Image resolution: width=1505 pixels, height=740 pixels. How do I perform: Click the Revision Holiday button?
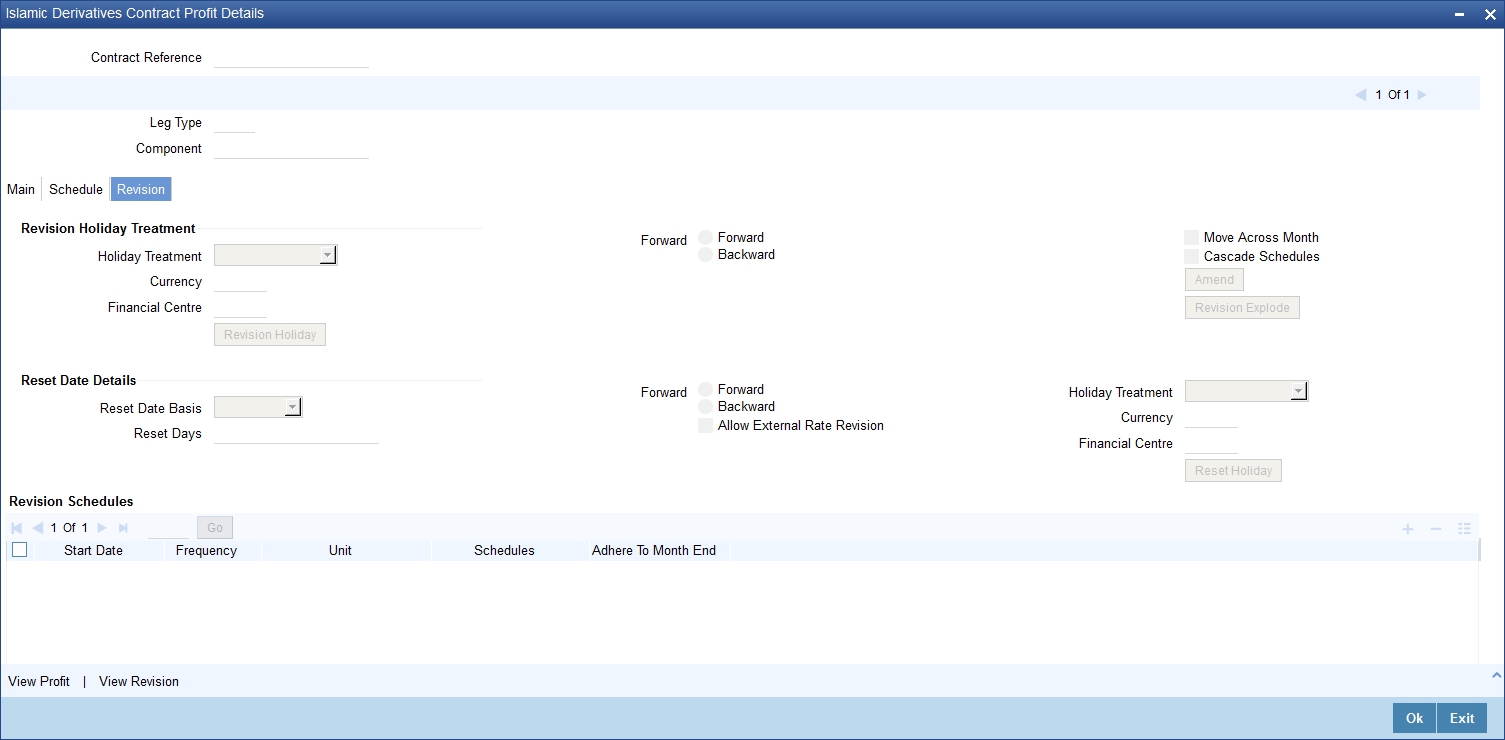tap(270, 335)
